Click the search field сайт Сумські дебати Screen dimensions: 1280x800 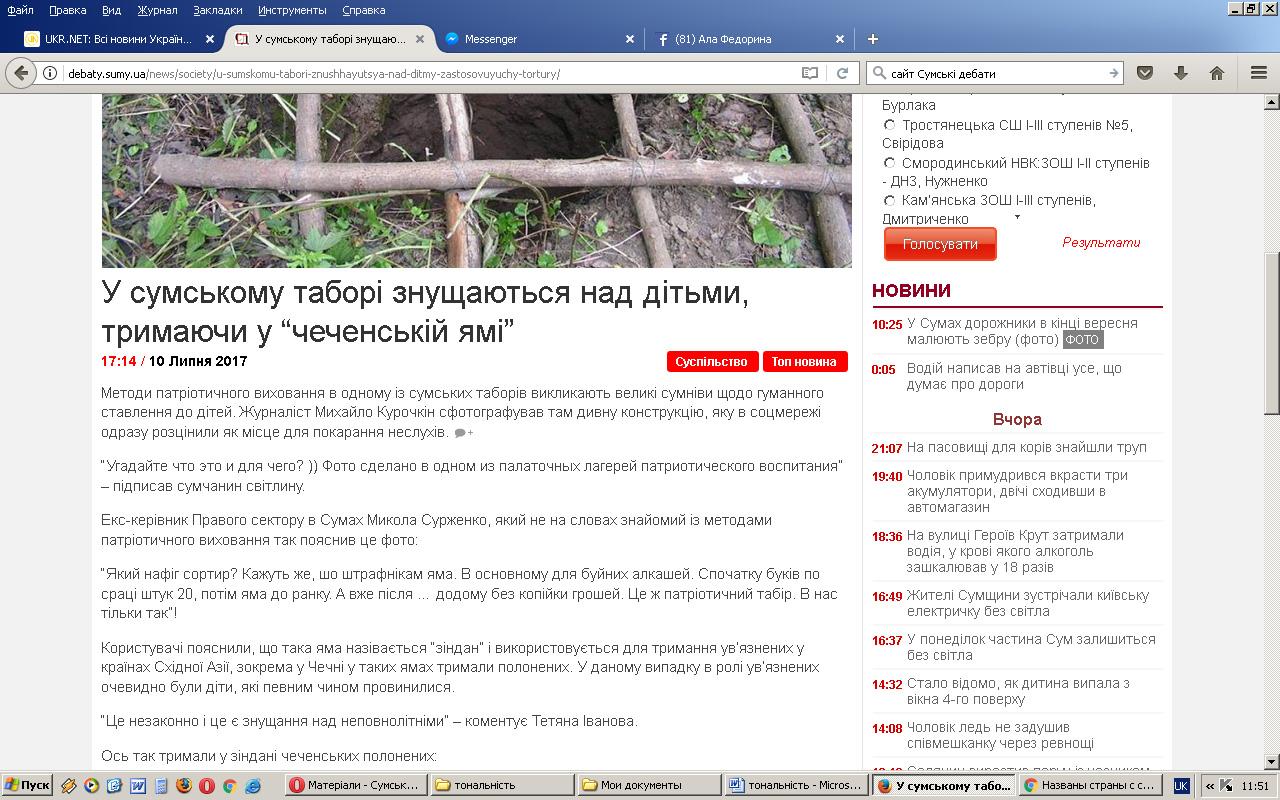tap(995, 73)
